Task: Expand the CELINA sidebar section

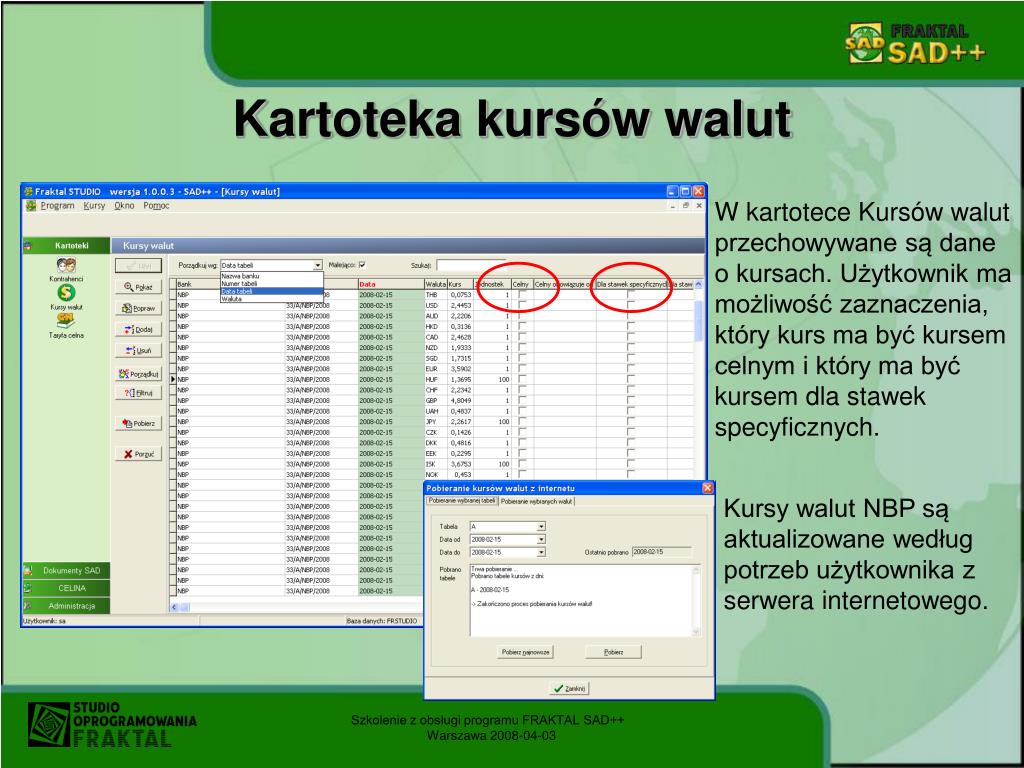Action: 66,588
